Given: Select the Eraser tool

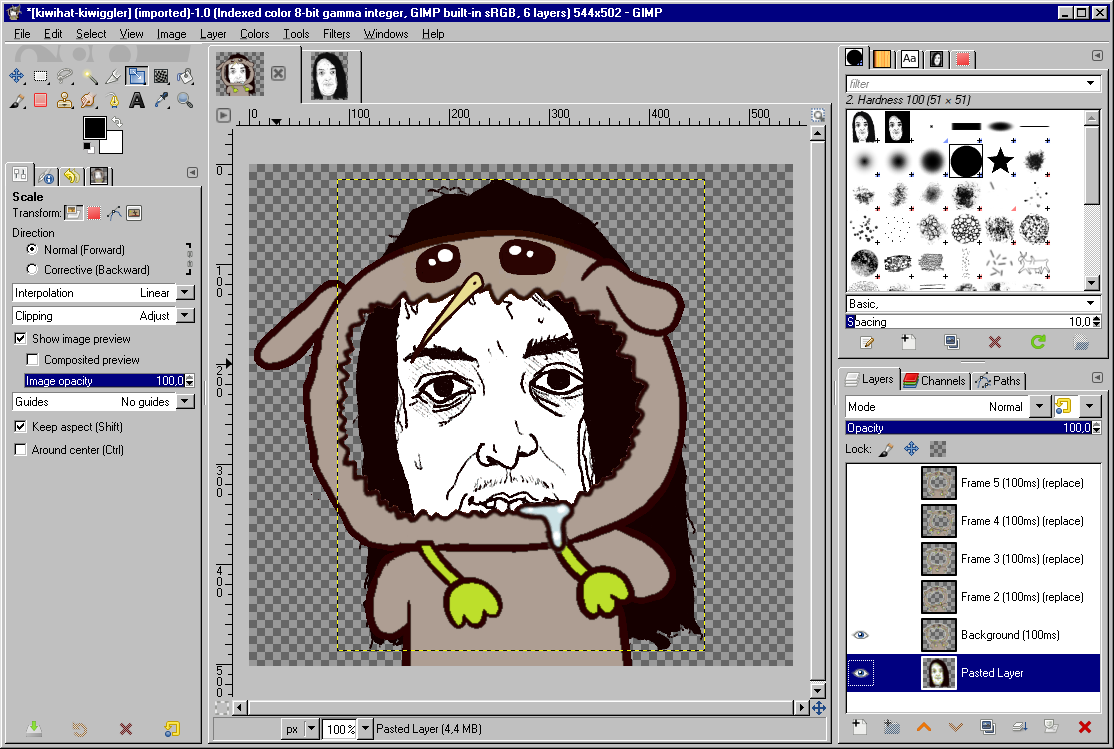Looking at the screenshot, I should coord(40,100).
